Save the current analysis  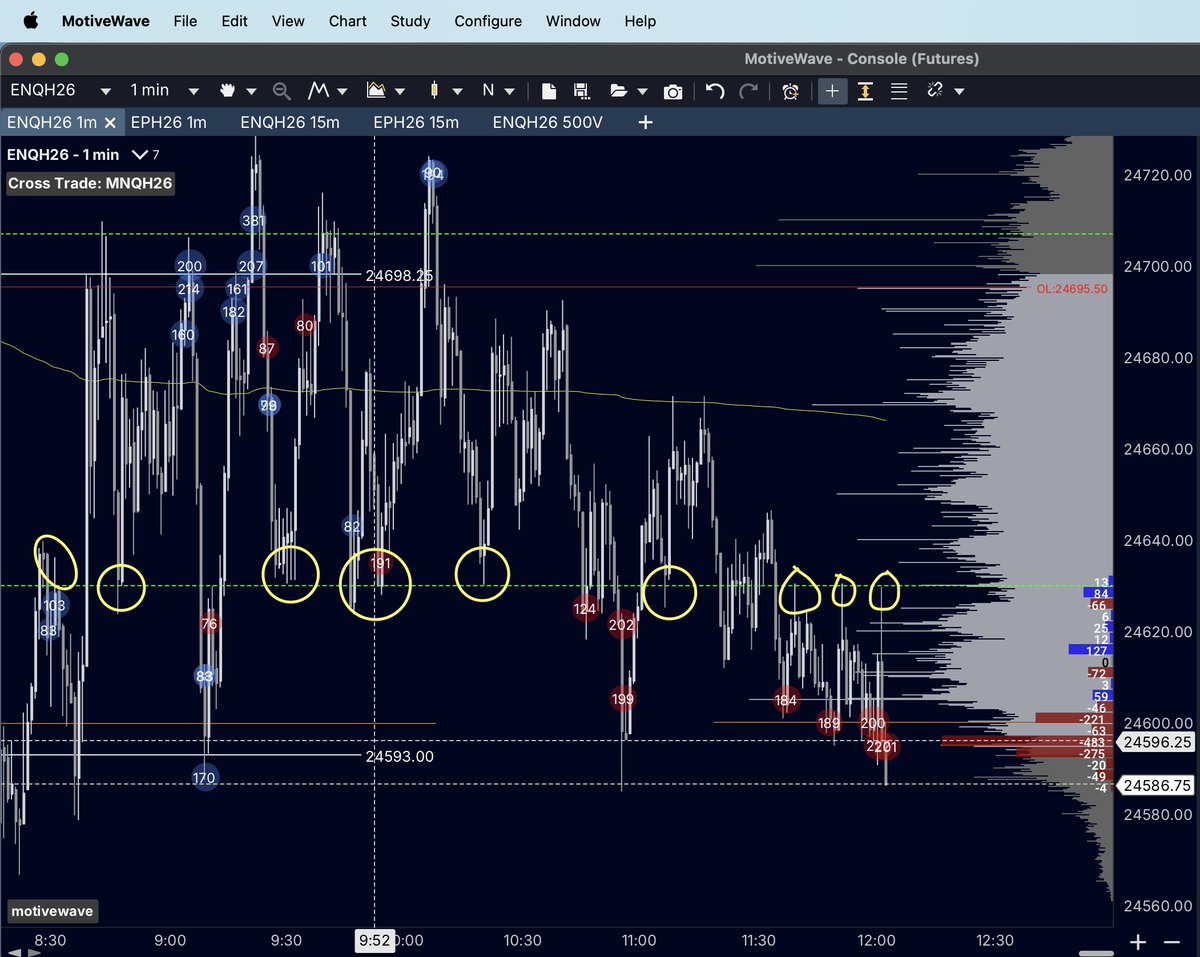[x=580, y=91]
